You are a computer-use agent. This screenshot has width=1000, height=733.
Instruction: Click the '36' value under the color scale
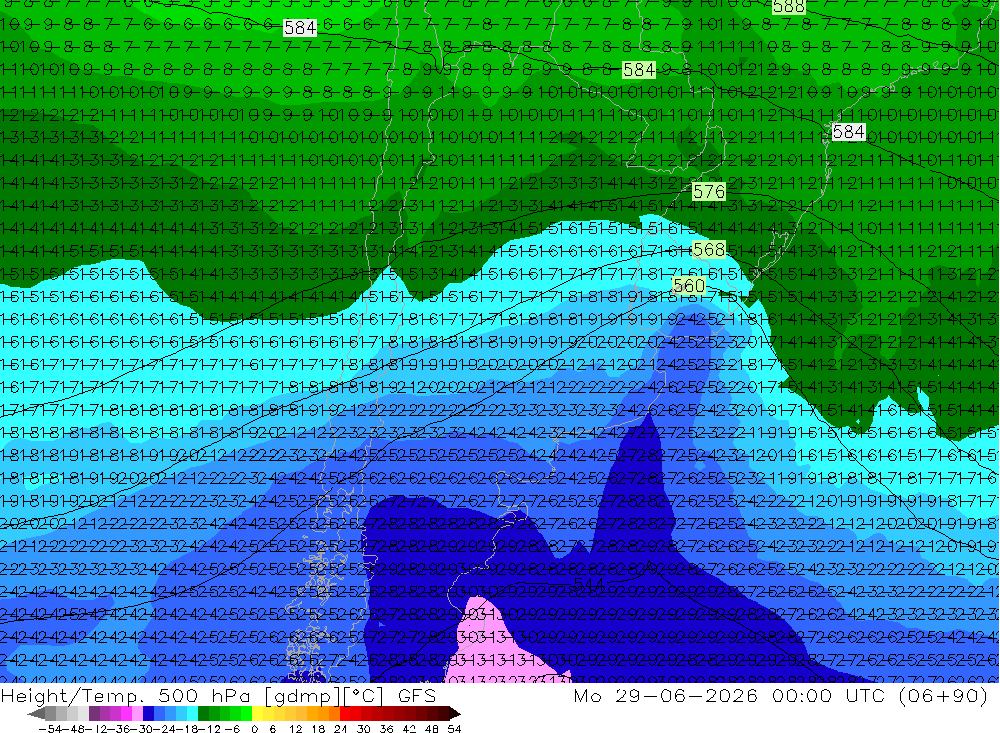pos(386,729)
